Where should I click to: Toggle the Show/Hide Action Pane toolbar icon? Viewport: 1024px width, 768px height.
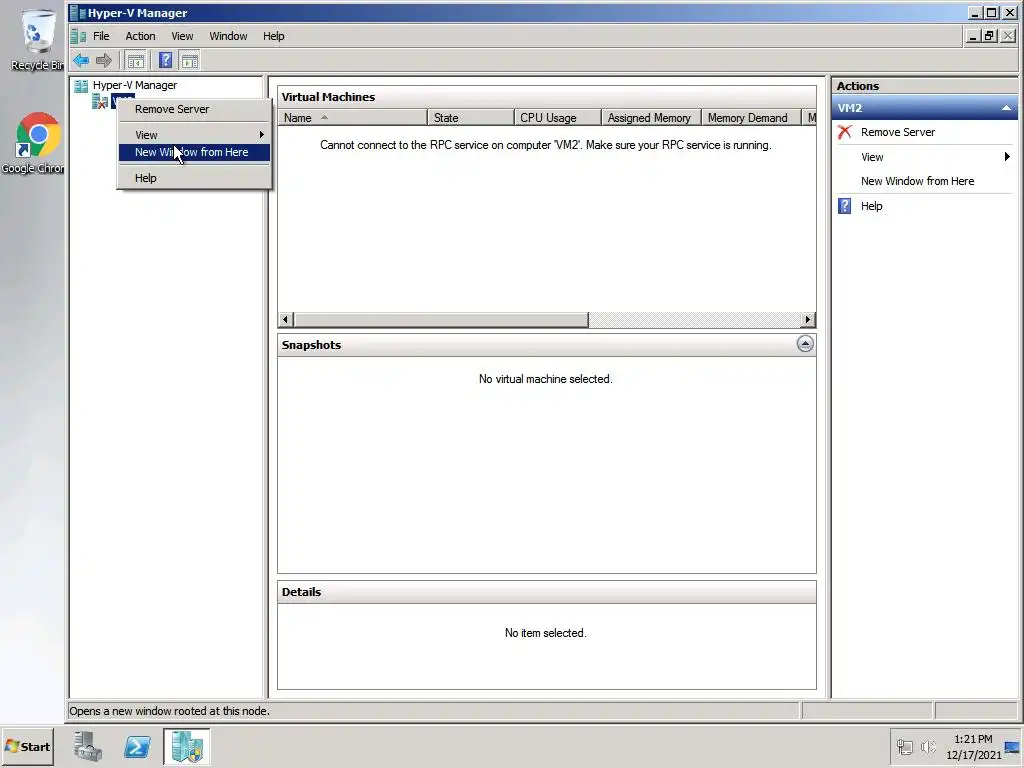[190, 61]
